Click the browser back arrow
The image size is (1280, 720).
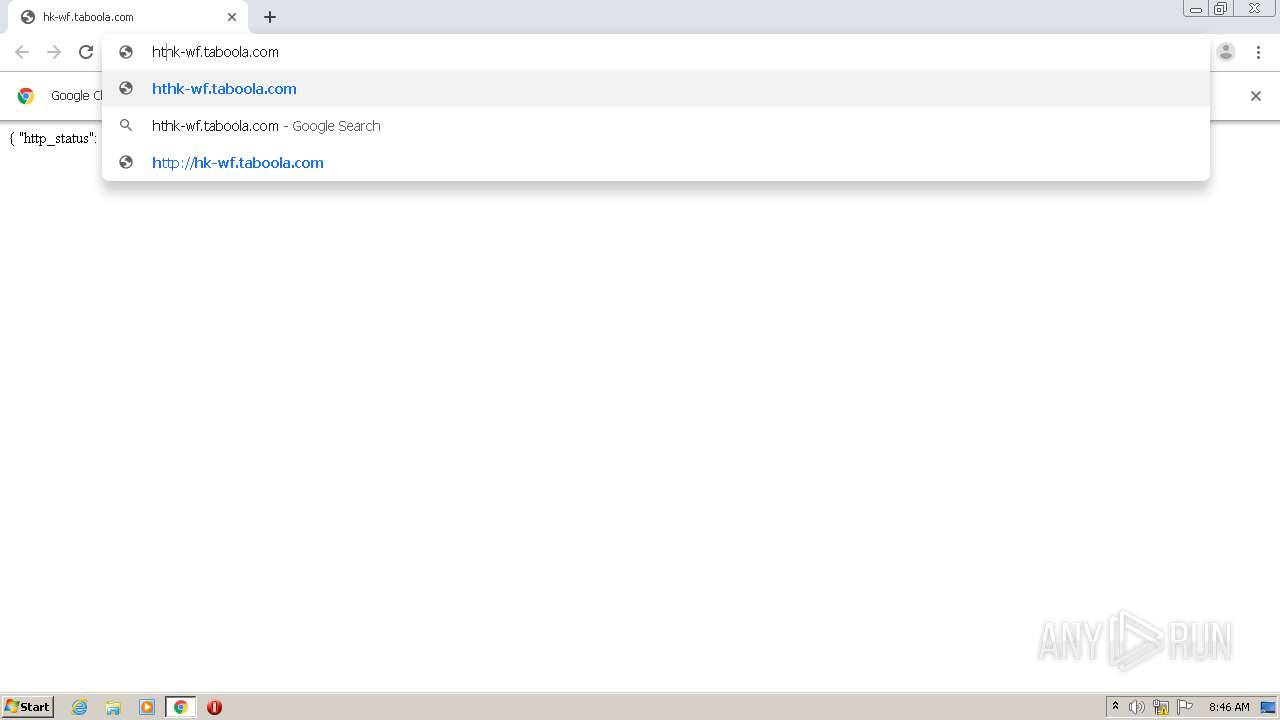22,52
